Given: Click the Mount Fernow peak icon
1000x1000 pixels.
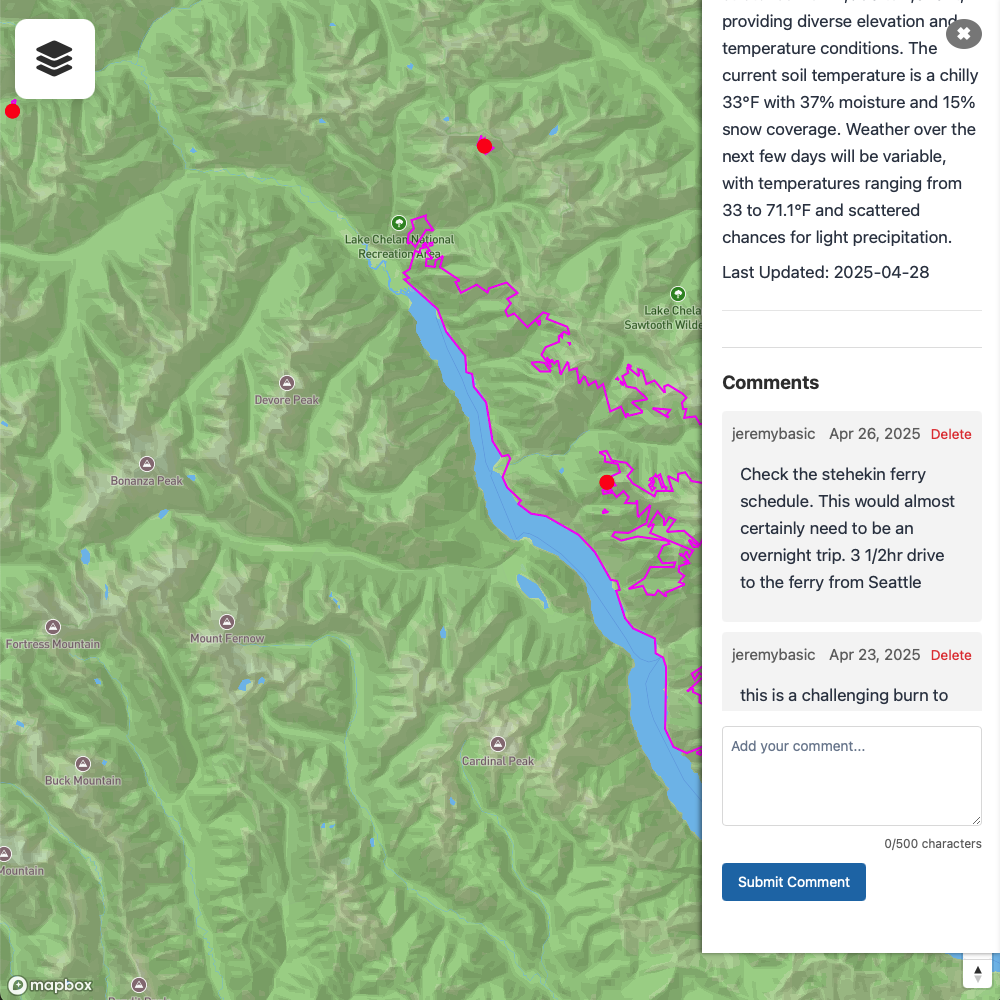Looking at the screenshot, I should coord(227,622).
